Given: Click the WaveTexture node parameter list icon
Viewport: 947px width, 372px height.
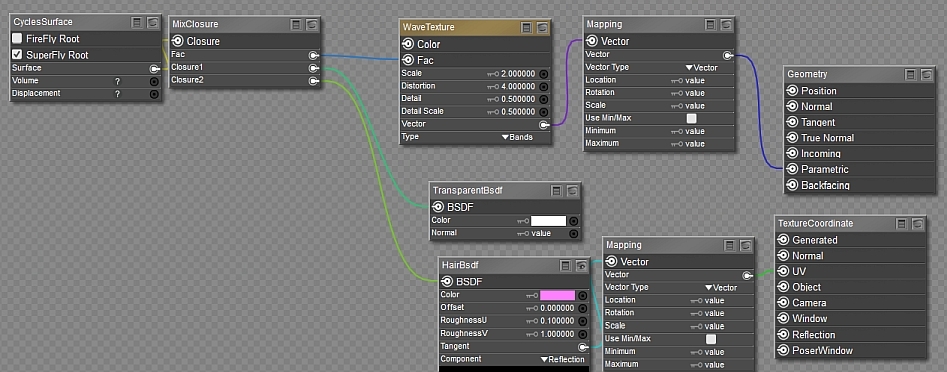Looking at the screenshot, I should 527,27.
